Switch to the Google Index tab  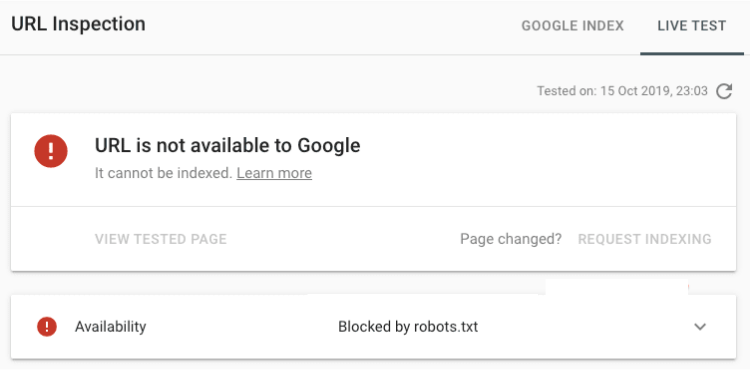573,26
